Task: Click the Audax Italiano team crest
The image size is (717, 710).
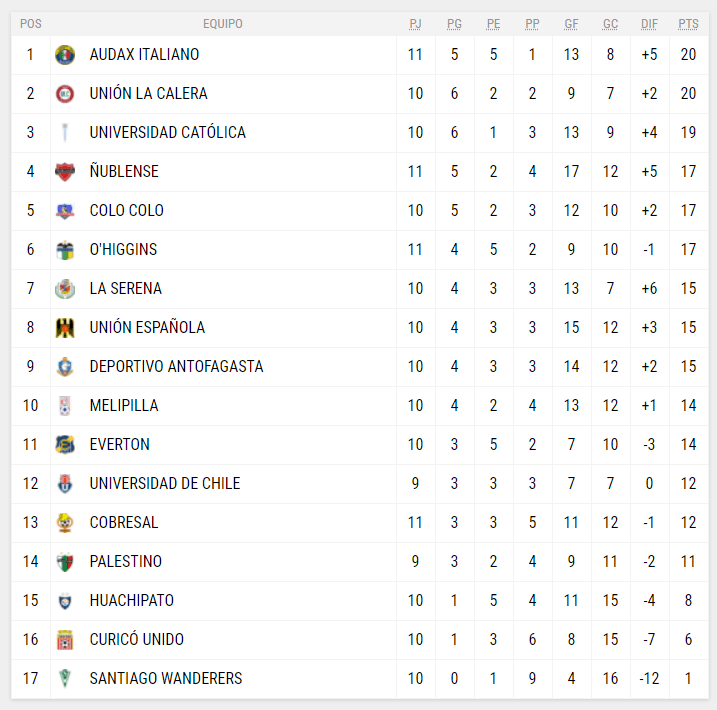Action: coord(65,55)
